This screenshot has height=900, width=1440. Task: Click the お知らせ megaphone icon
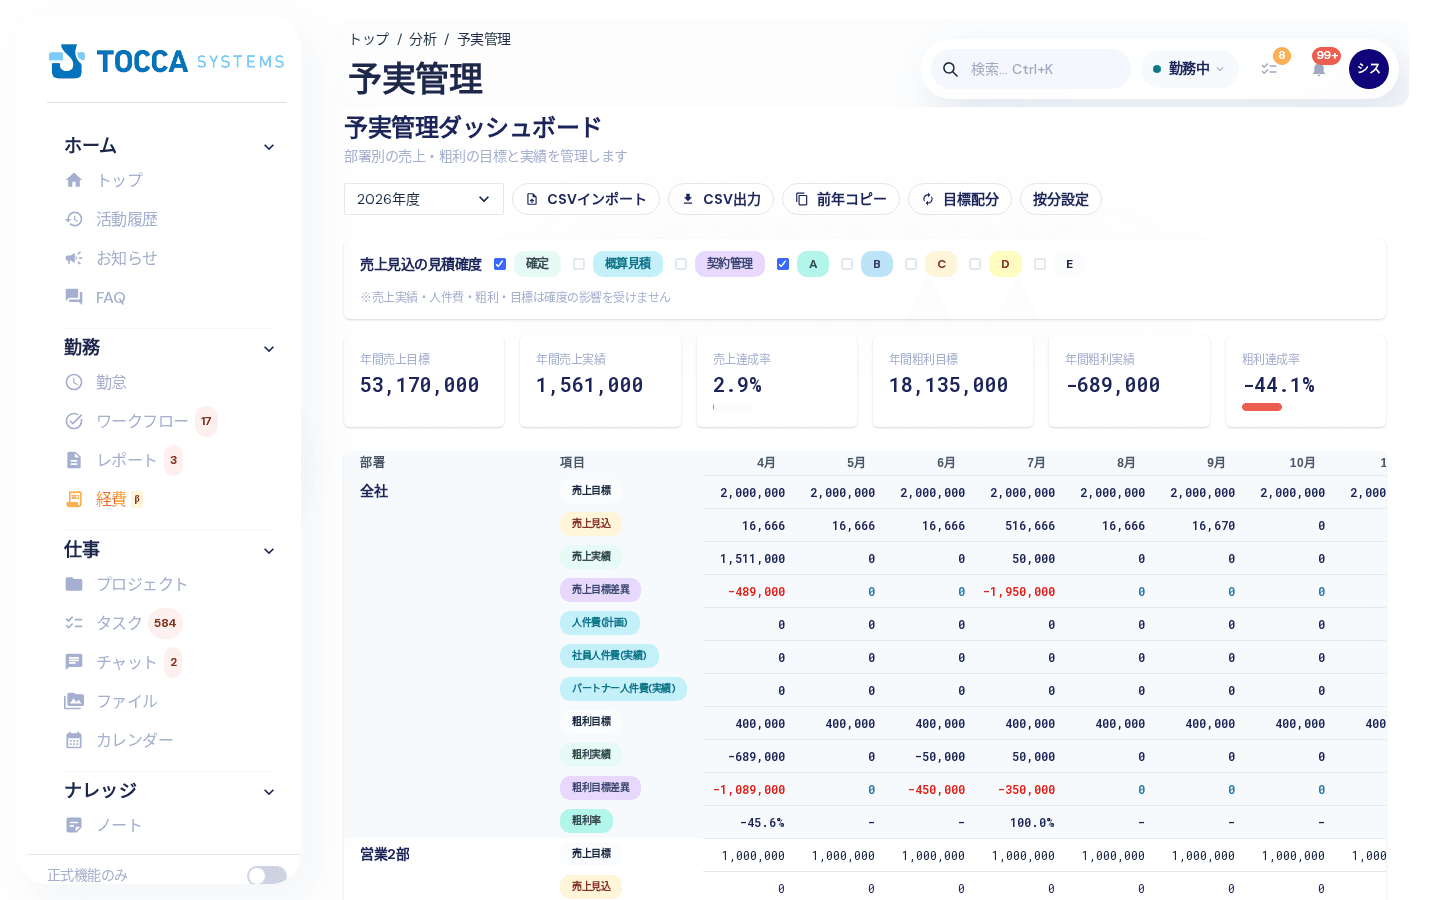pyautogui.click(x=74, y=258)
